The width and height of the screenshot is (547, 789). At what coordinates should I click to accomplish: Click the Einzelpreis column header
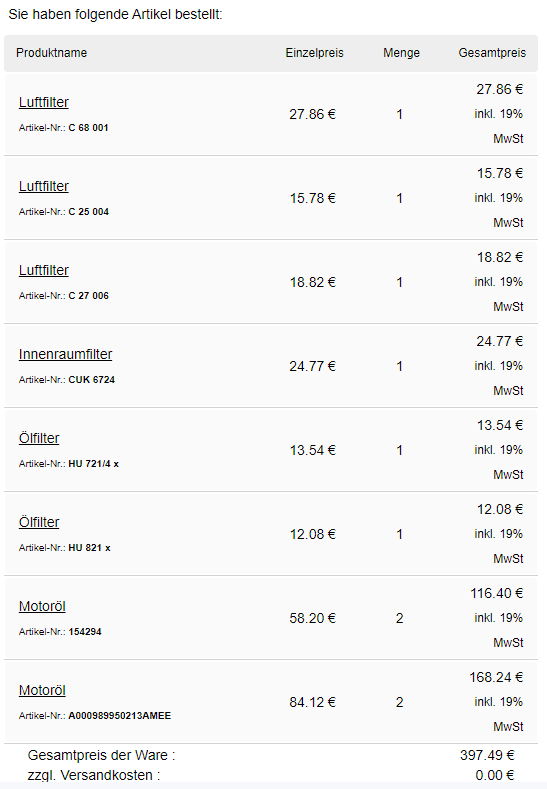tap(315, 53)
